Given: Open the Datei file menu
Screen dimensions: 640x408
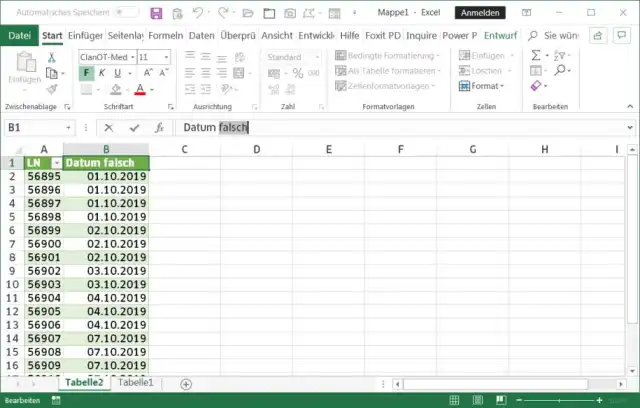Looking at the screenshot, I should 19,35.
